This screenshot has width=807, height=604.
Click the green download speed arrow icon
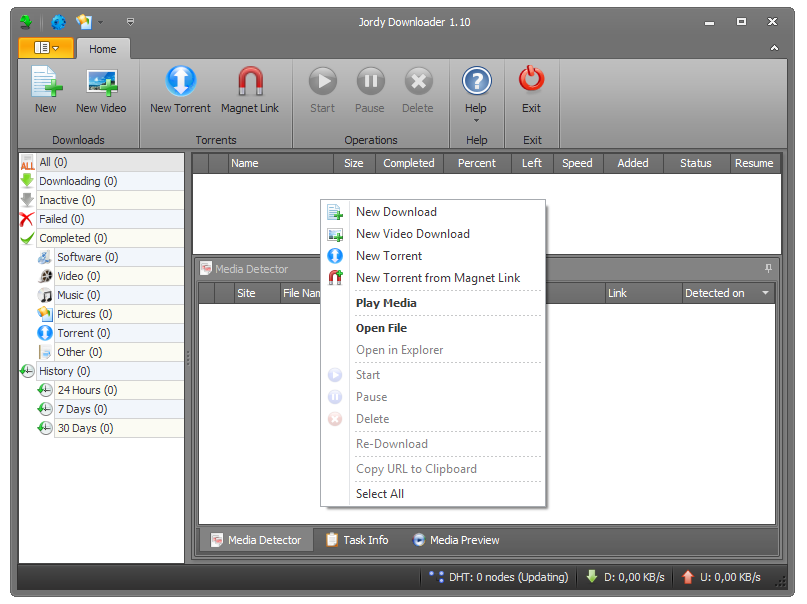[x=592, y=577]
